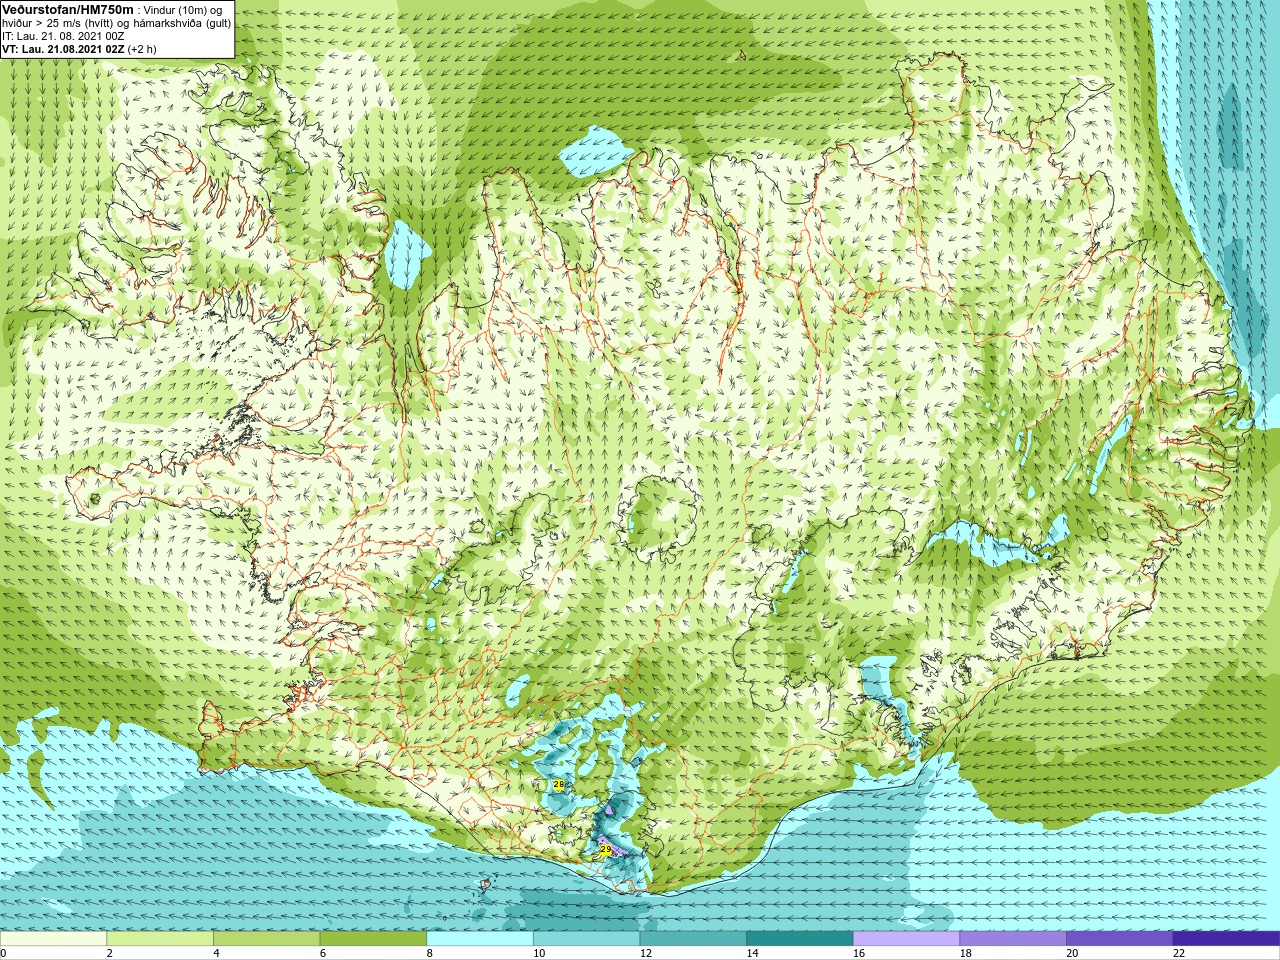Click legend scale value "8"
Screen dimensions: 1280x960
coord(430,953)
